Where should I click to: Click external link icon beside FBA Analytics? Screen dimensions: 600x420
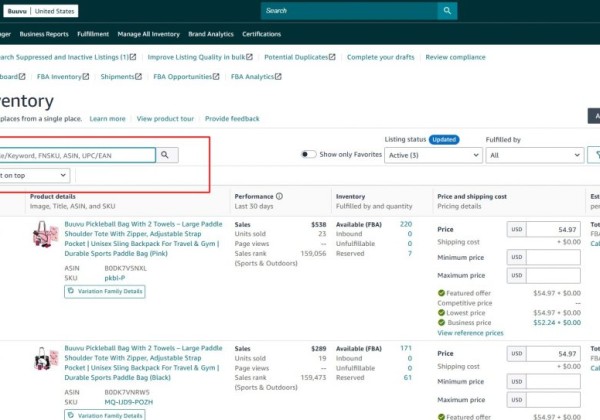(x=279, y=76)
